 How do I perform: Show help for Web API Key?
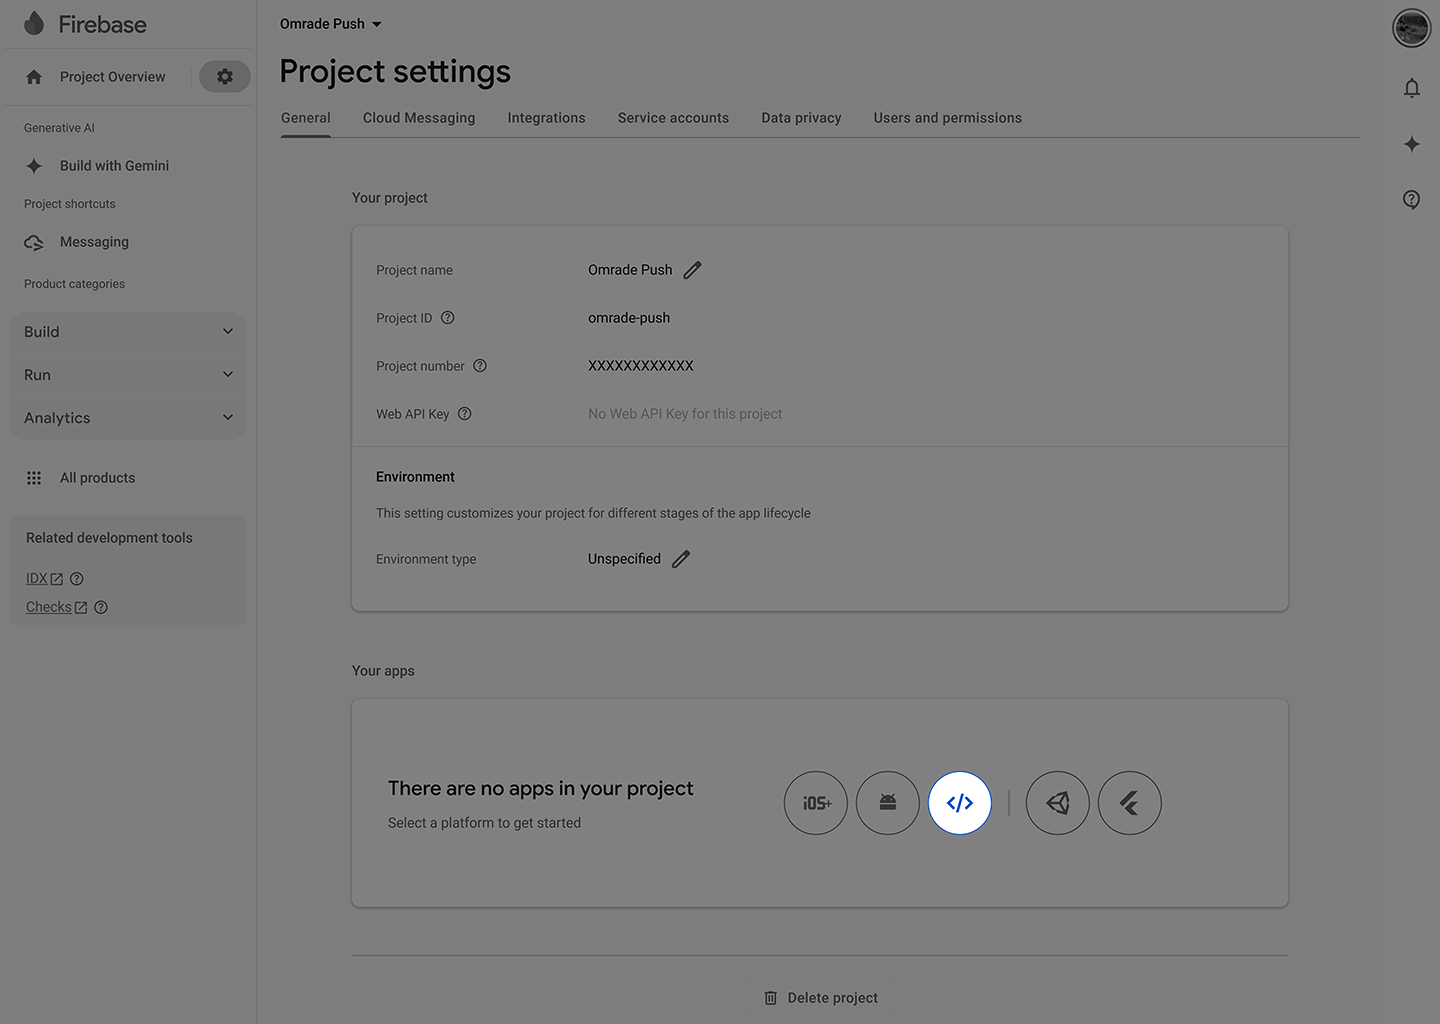pos(464,414)
